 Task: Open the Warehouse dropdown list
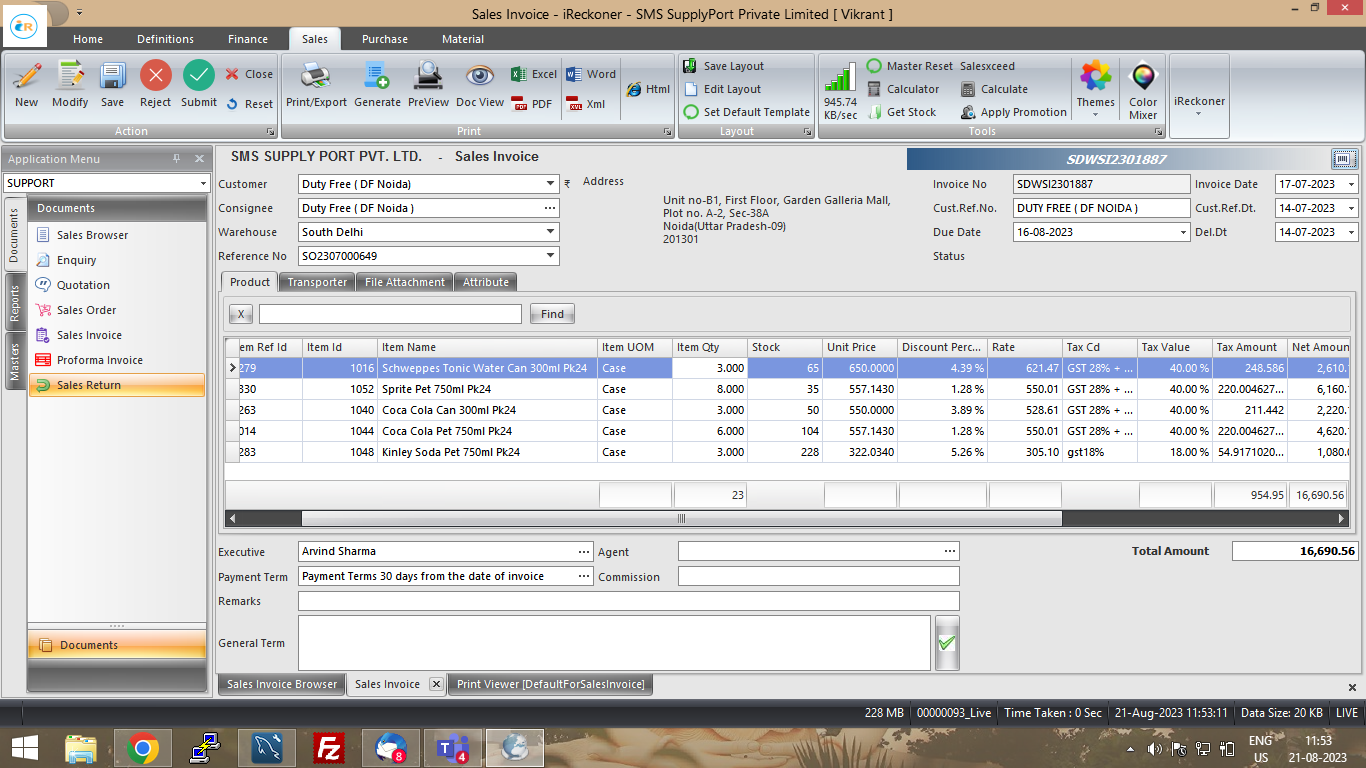551,232
